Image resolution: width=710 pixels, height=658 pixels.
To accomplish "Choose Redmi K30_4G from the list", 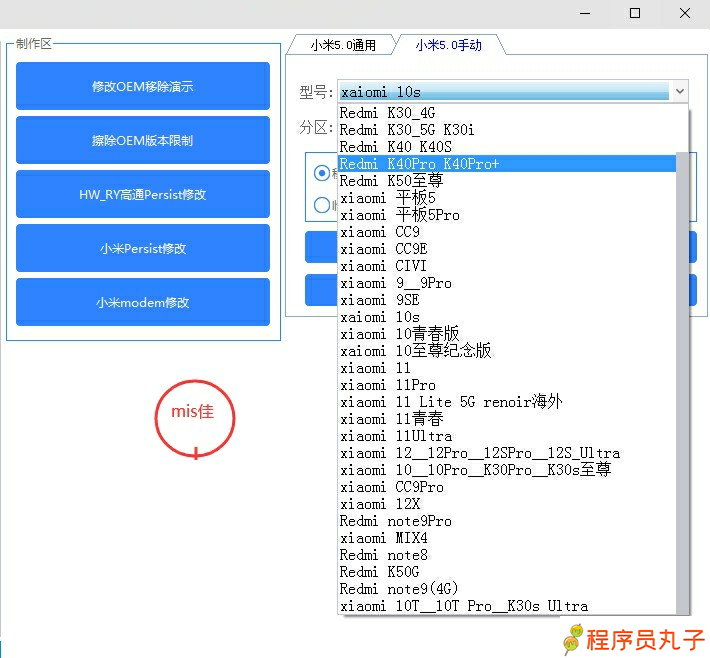I will click(x=507, y=113).
